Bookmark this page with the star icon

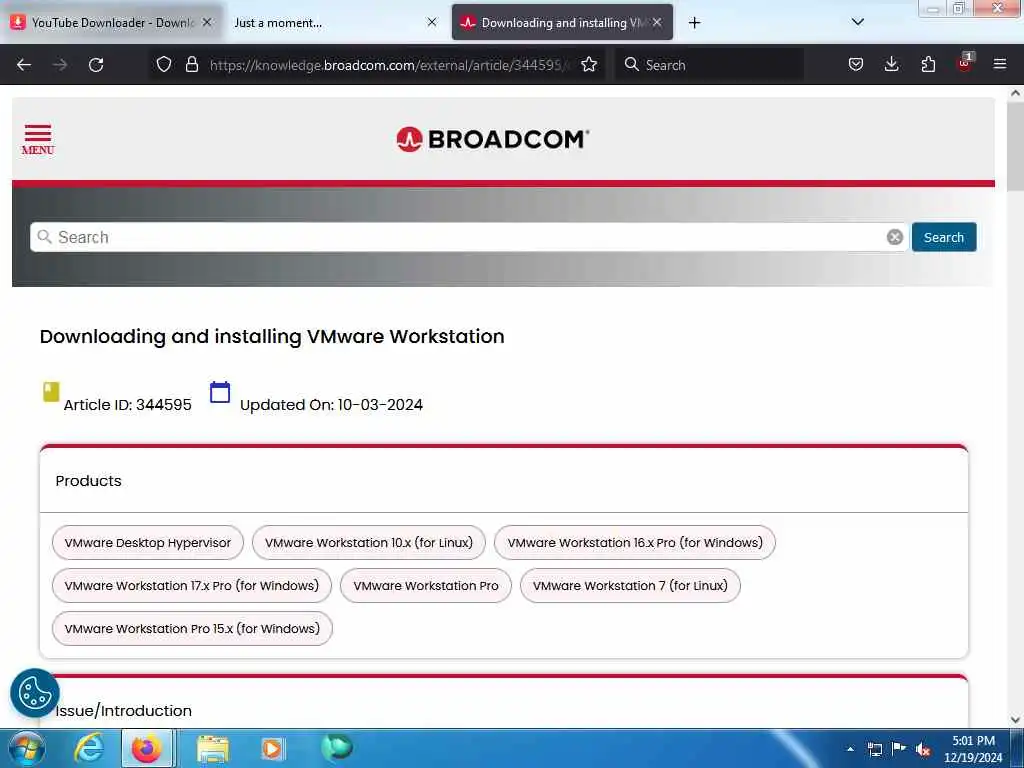pyautogui.click(x=589, y=65)
